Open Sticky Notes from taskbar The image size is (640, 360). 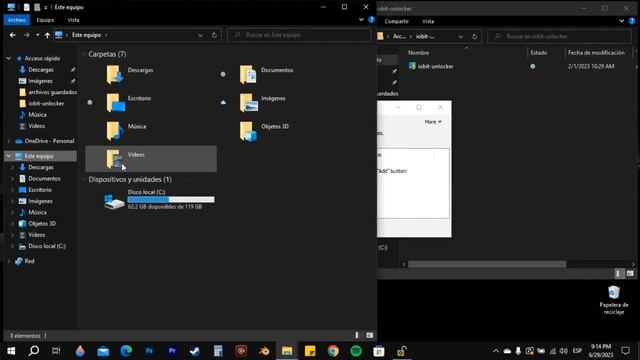310,351
